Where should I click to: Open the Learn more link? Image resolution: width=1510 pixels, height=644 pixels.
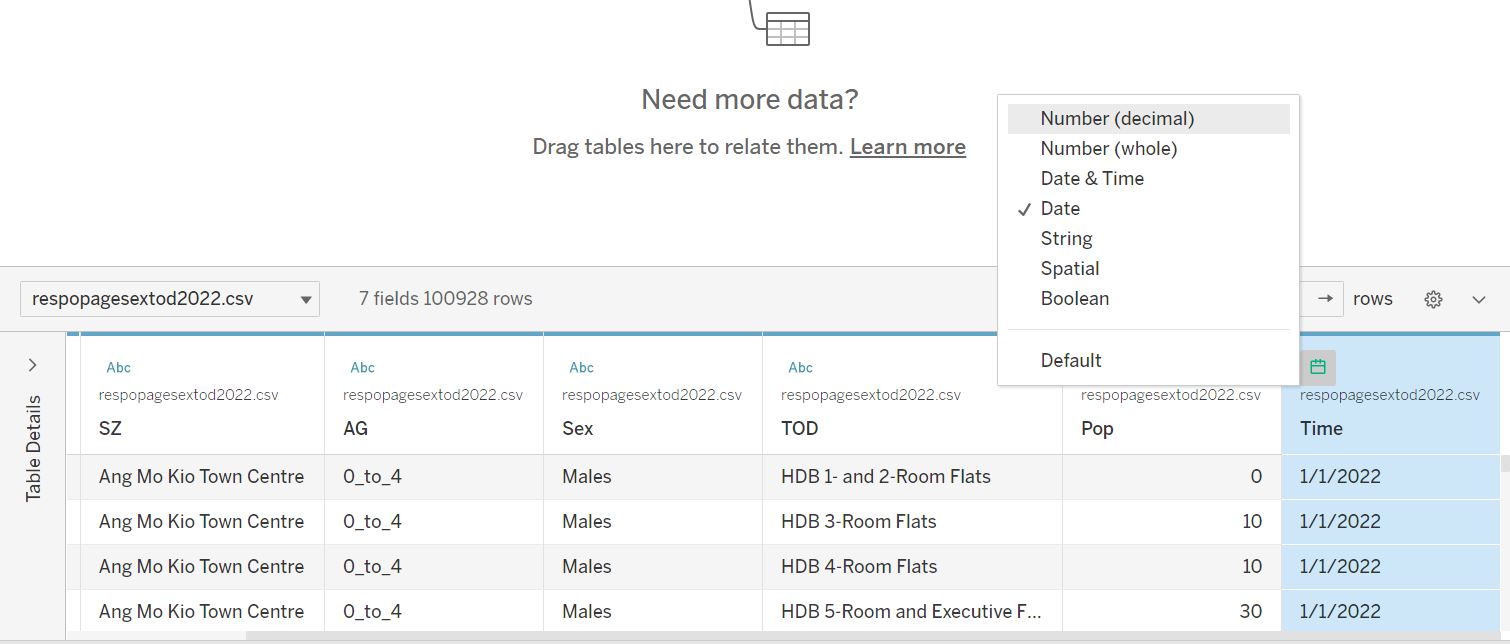pos(907,147)
